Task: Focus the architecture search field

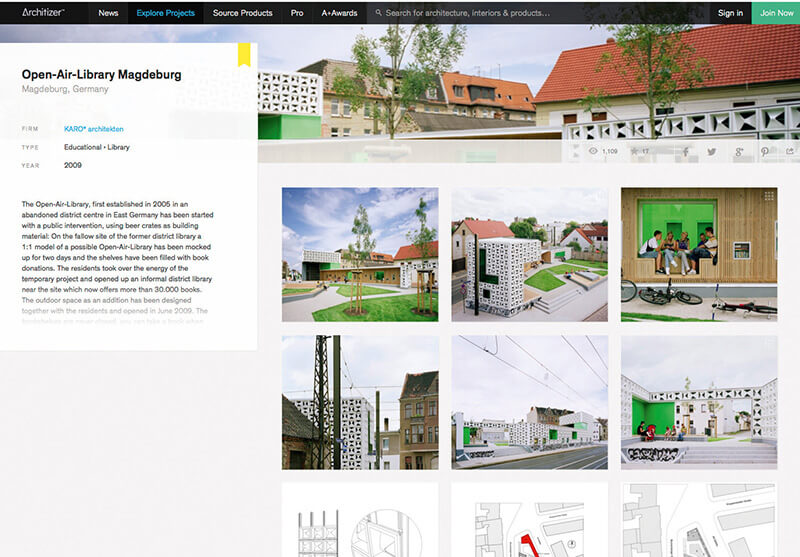Action: pos(538,13)
